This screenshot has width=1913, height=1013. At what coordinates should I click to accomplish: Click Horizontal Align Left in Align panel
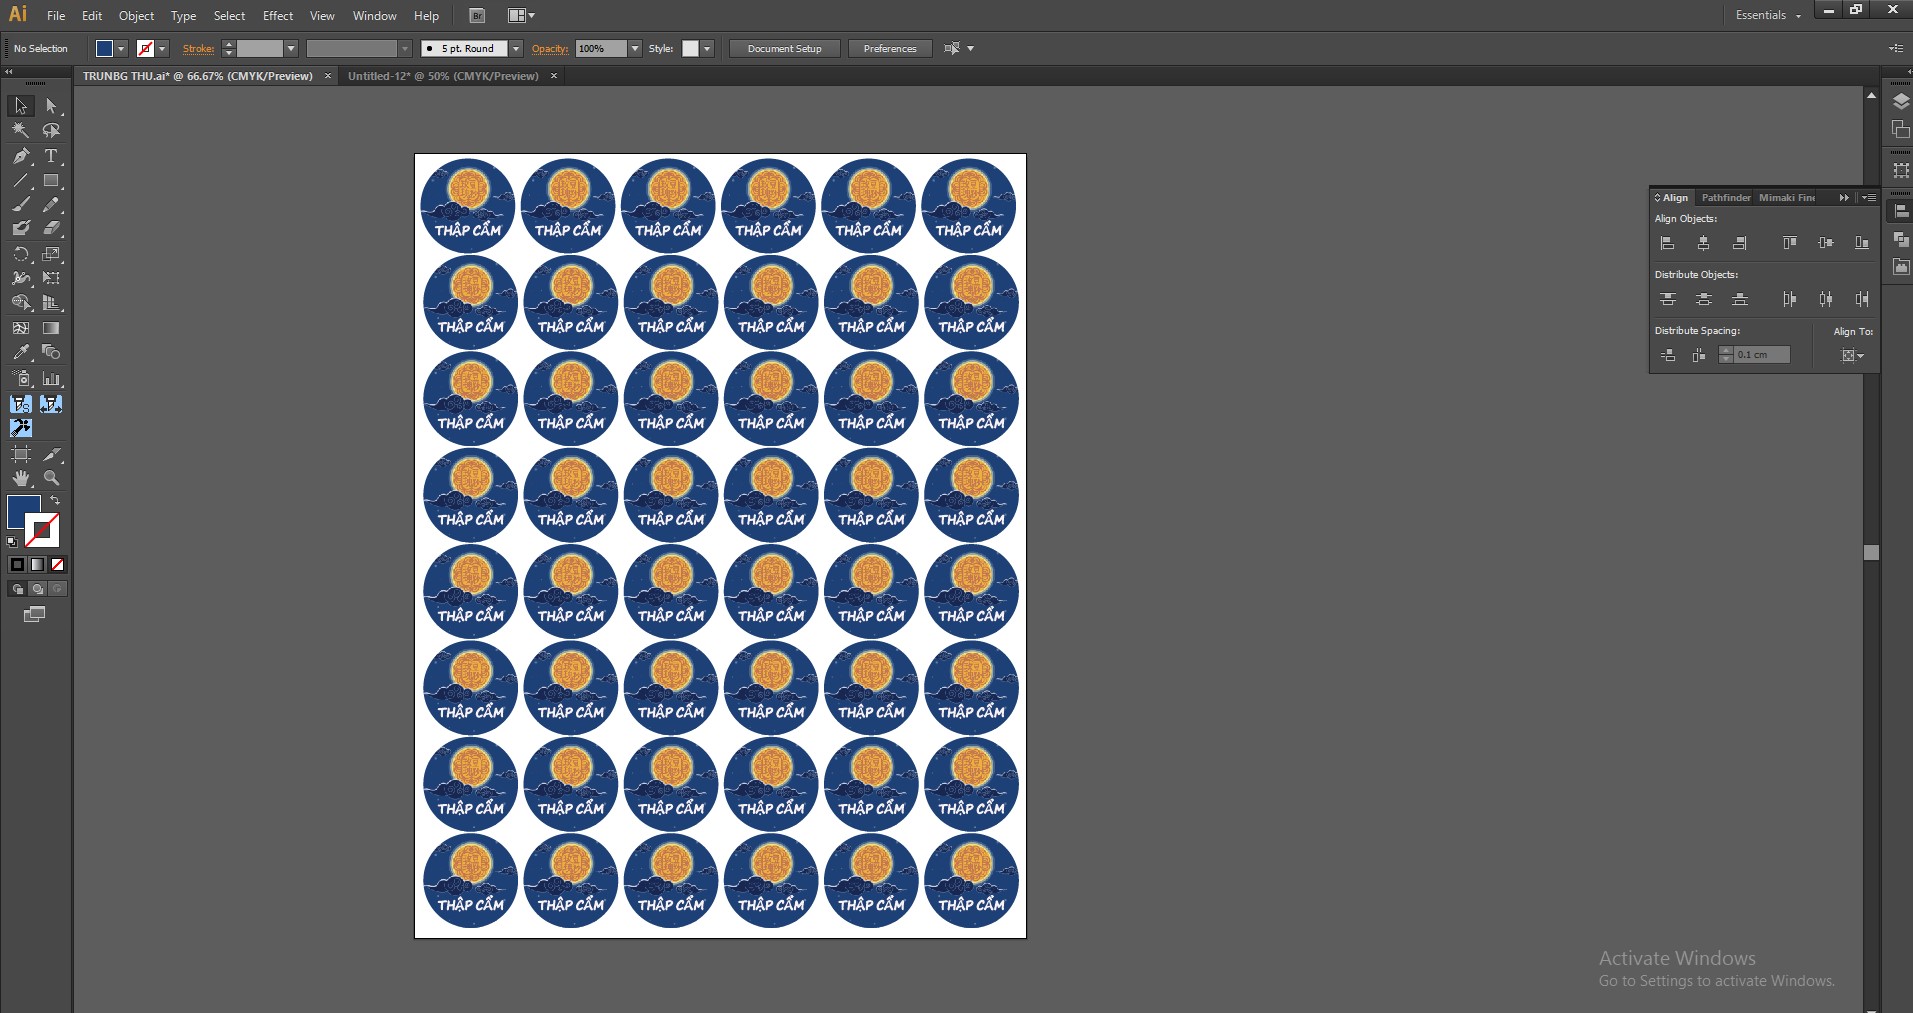click(x=1667, y=243)
